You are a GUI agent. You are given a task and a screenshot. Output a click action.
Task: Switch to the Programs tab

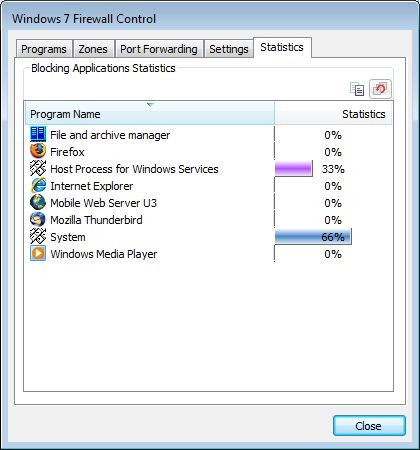pos(44,49)
